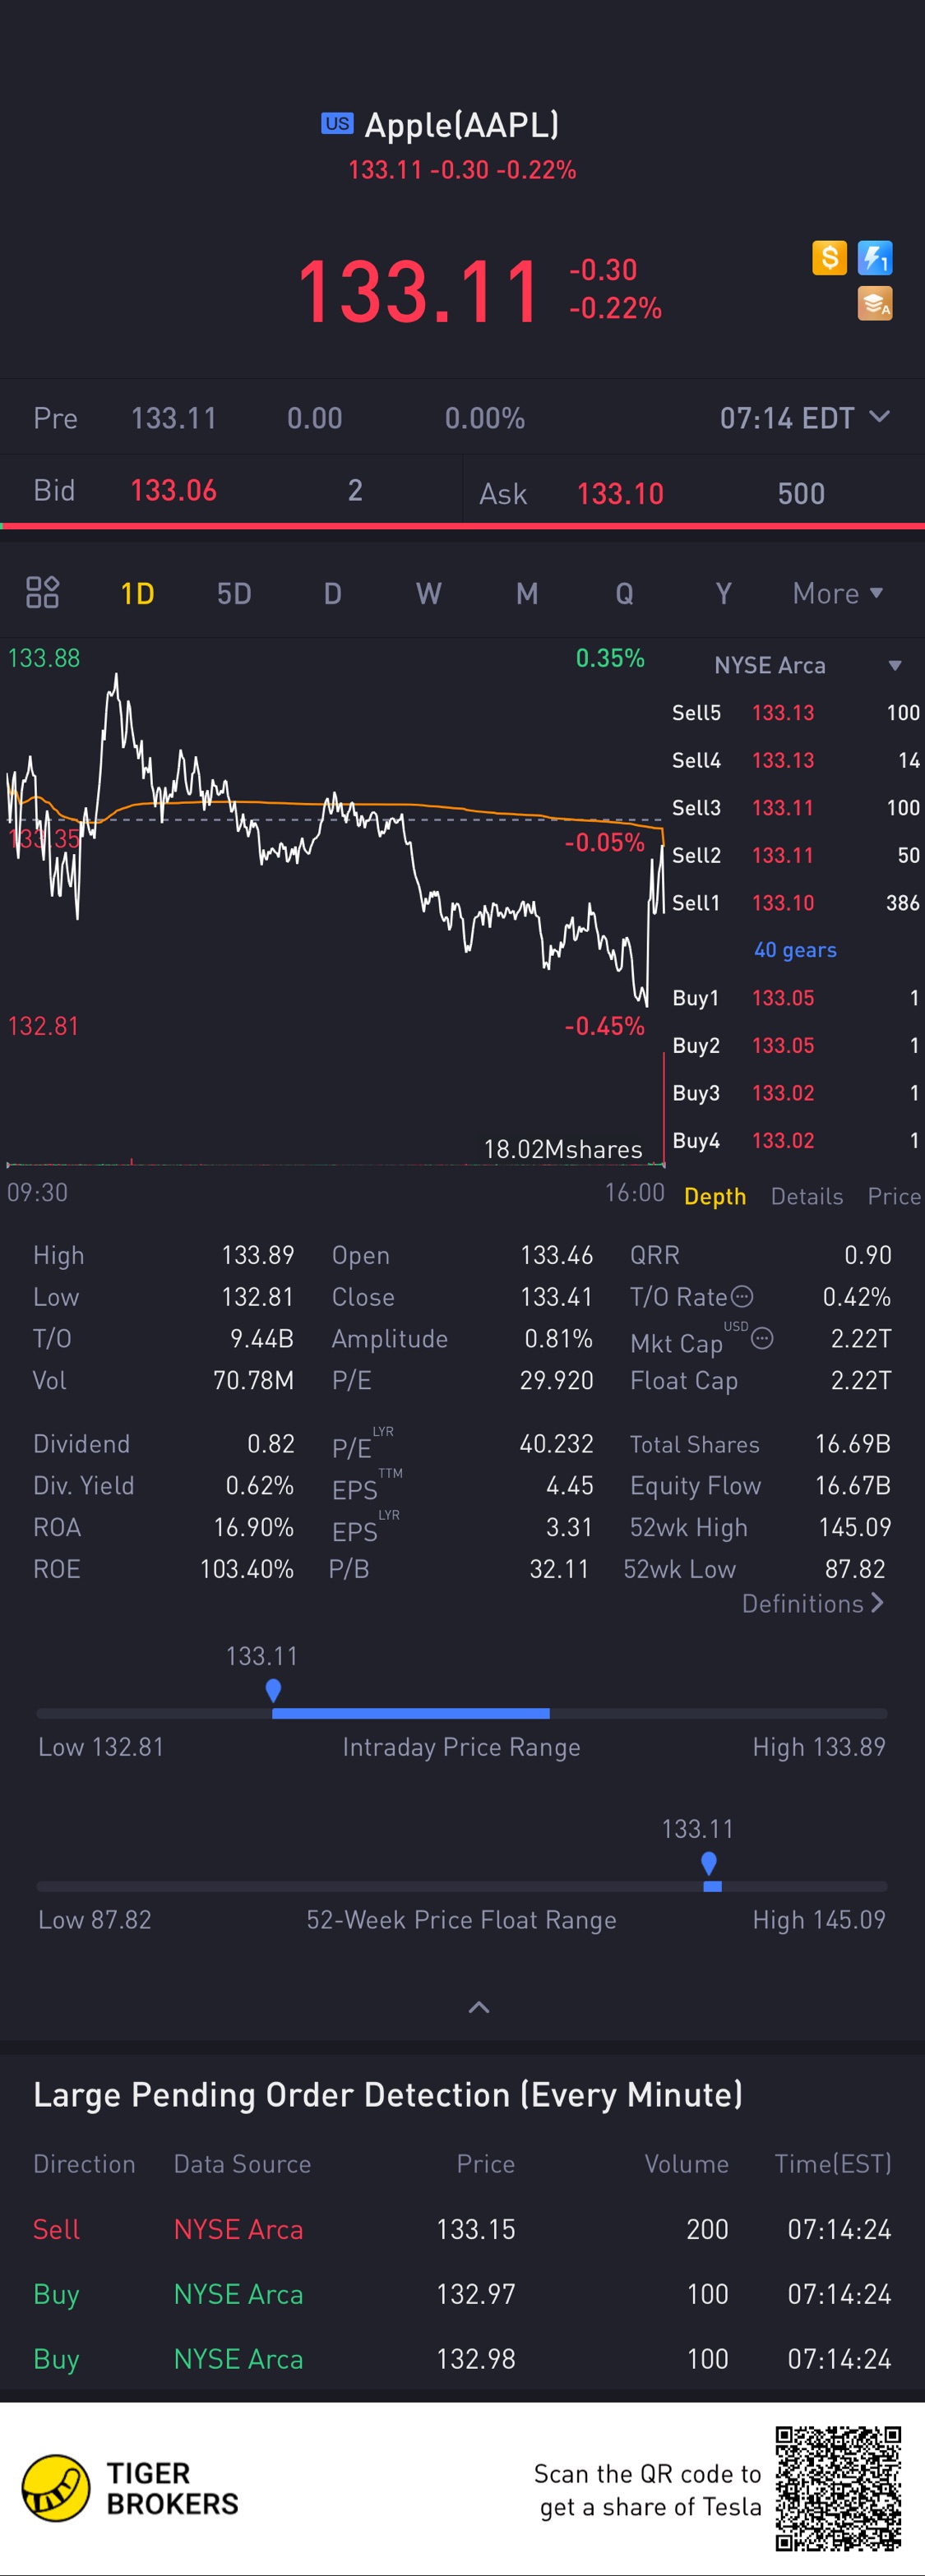Tap the Bid price 133.06
This screenshot has width=925, height=2576.
tap(173, 490)
